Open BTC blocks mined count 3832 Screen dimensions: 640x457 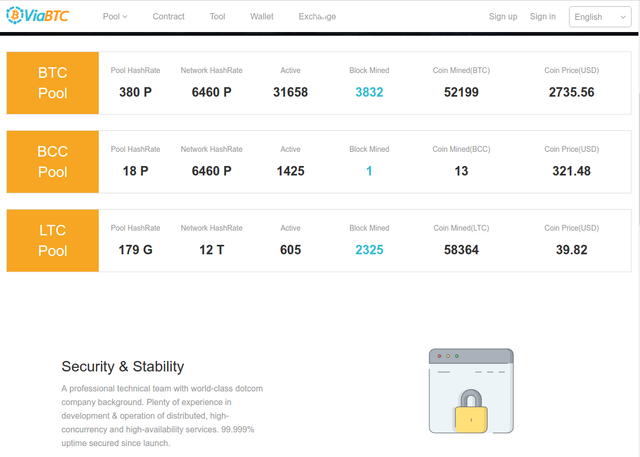coord(369,92)
